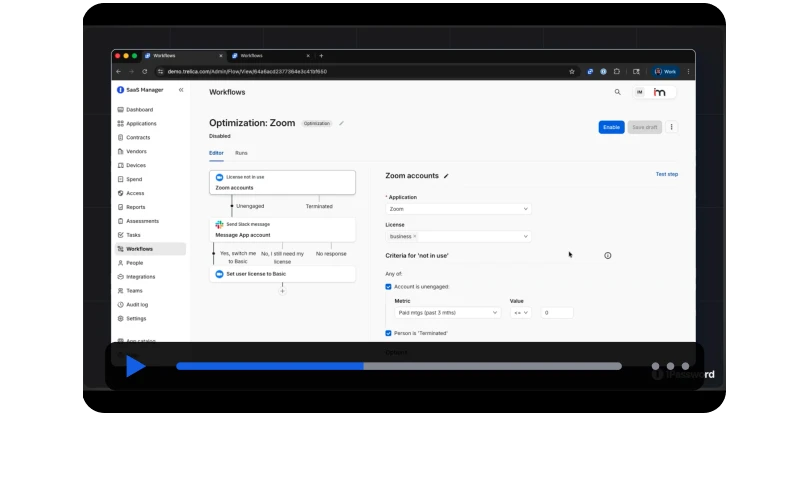Image resolution: width=810 pixels, height=504 pixels.
Task: Toggle Person is 'Terminated' checkbox
Action: pos(388,333)
